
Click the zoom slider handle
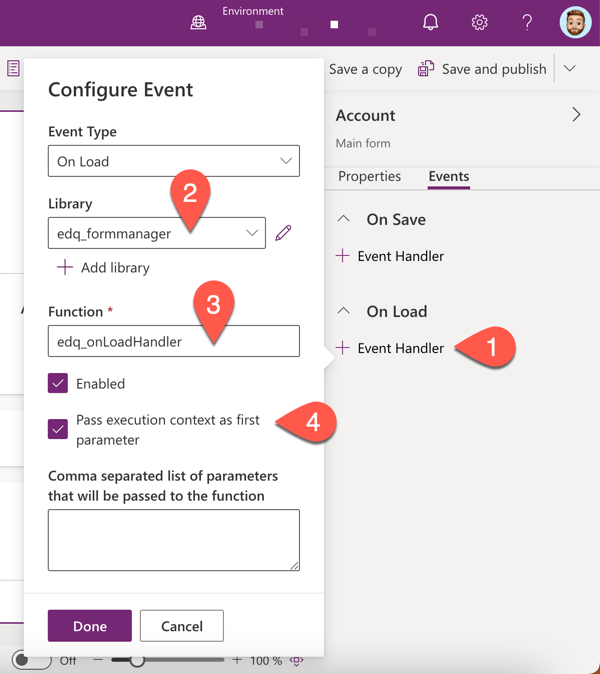coord(137,660)
